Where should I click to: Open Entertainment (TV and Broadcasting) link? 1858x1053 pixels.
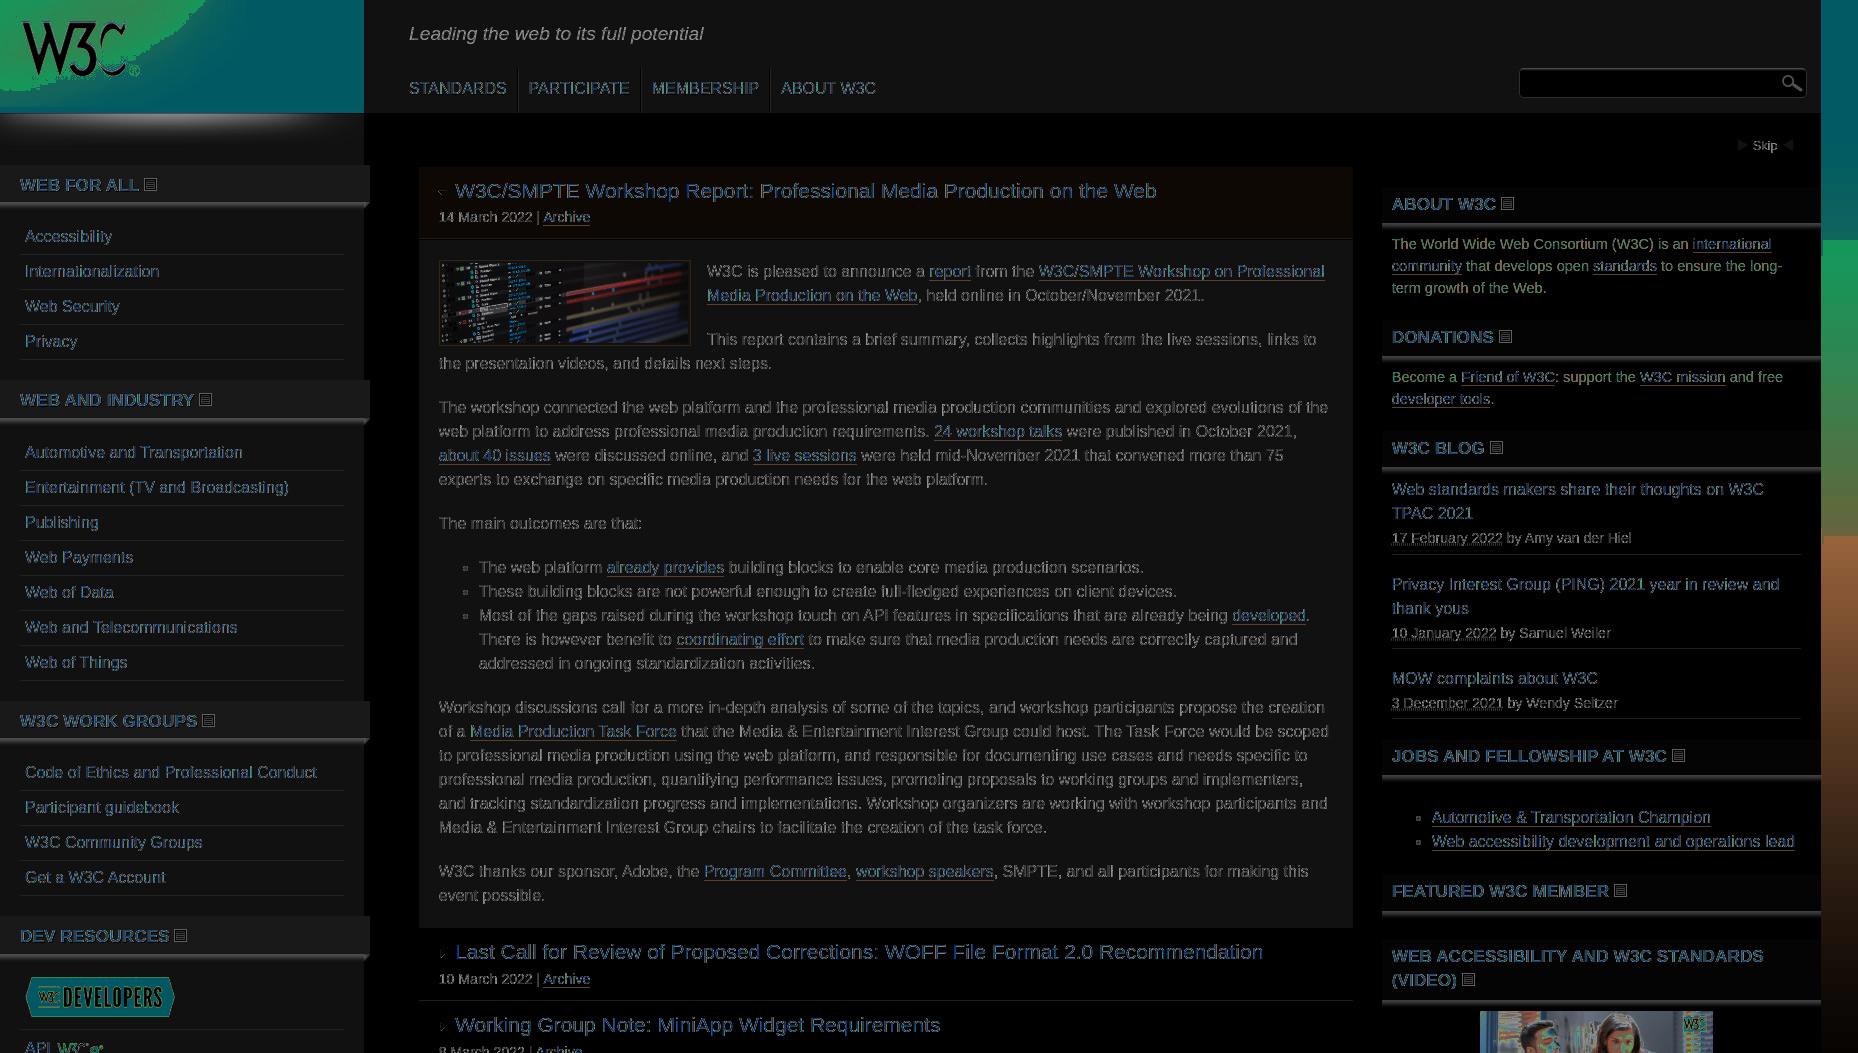tap(156, 487)
